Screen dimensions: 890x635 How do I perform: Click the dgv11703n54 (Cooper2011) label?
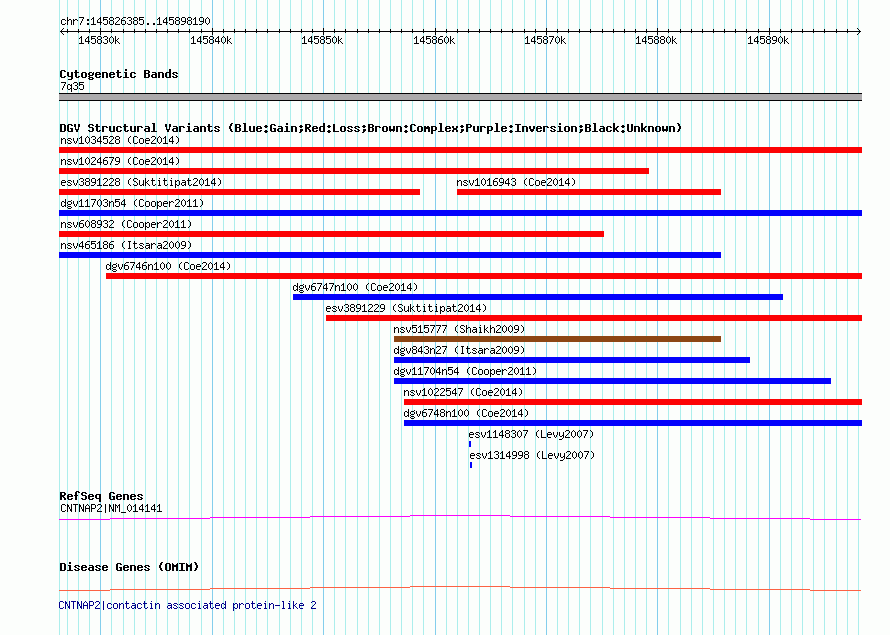tap(132, 203)
